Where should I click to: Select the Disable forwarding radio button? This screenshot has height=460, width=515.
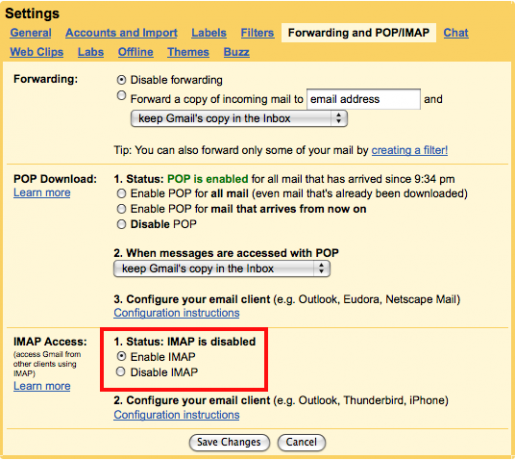[x=121, y=80]
